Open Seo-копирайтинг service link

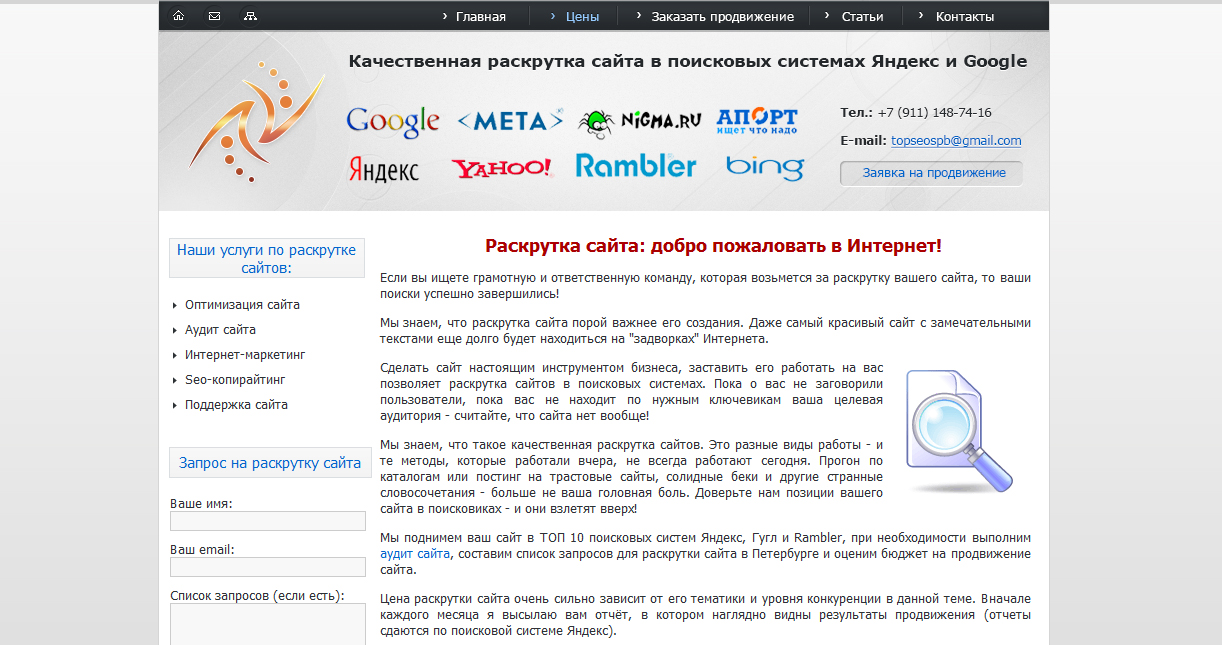pos(235,380)
